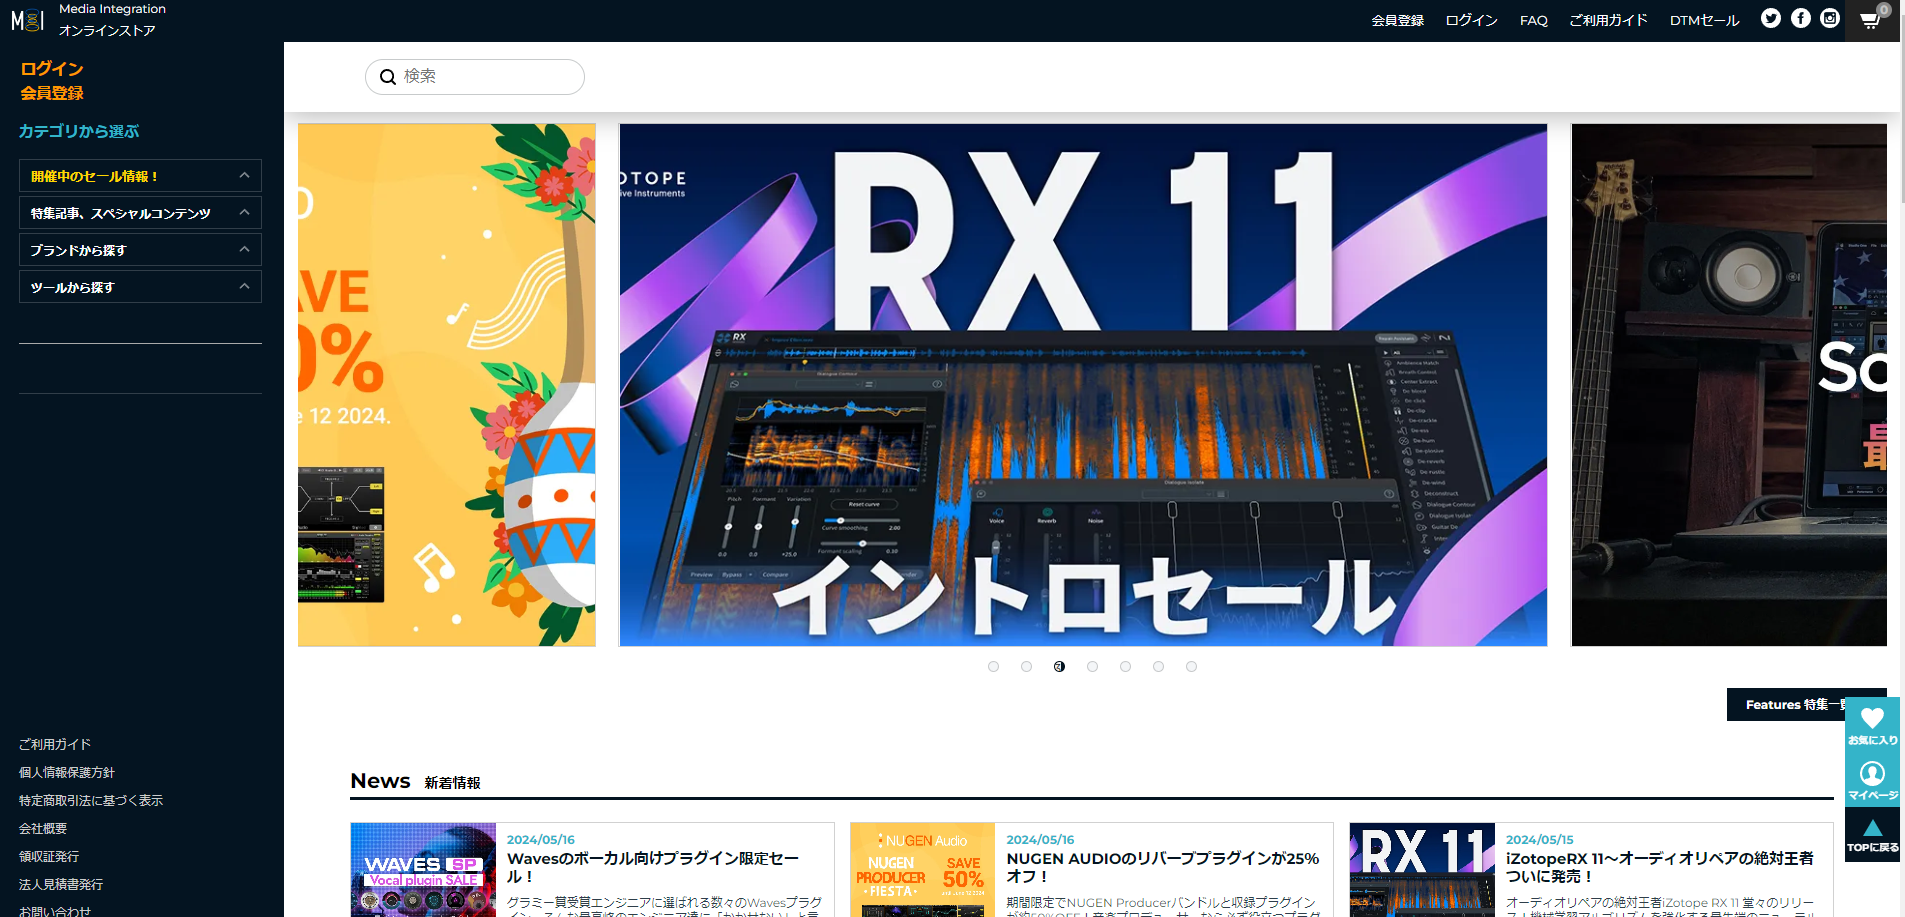This screenshot has height=917, width=1905.
Task: Open RX 11 news thumbnail
Action: coord(1422,870)
